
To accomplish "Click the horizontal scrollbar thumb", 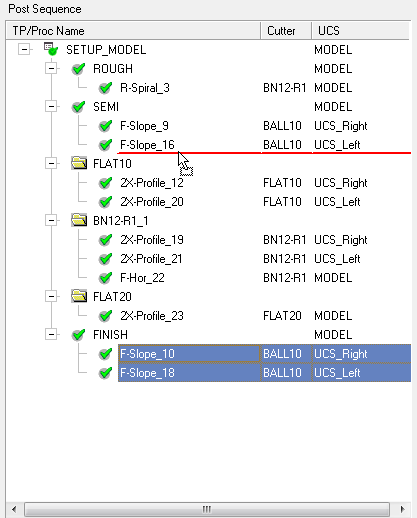I will coord(207,509).
